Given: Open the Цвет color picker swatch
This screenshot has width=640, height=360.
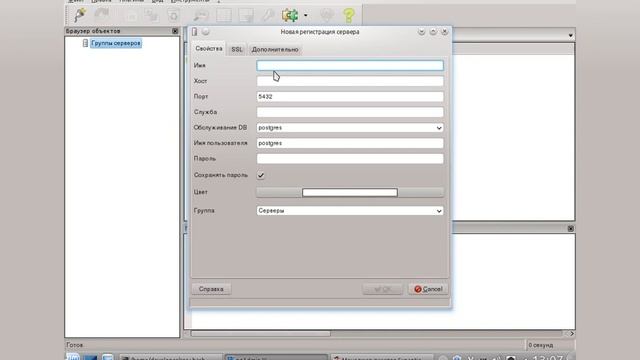Looking at the screenshot, I should (x=350, y=192).
